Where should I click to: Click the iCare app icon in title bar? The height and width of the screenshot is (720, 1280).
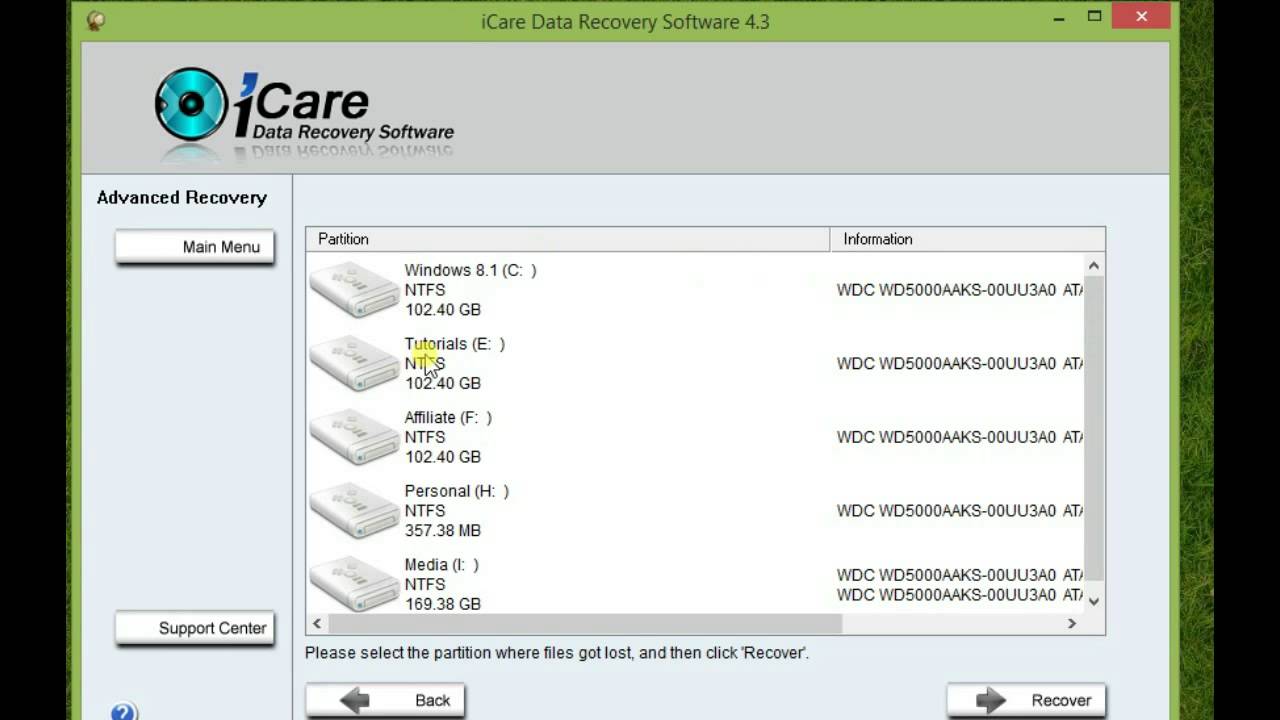tap(96, 20)
